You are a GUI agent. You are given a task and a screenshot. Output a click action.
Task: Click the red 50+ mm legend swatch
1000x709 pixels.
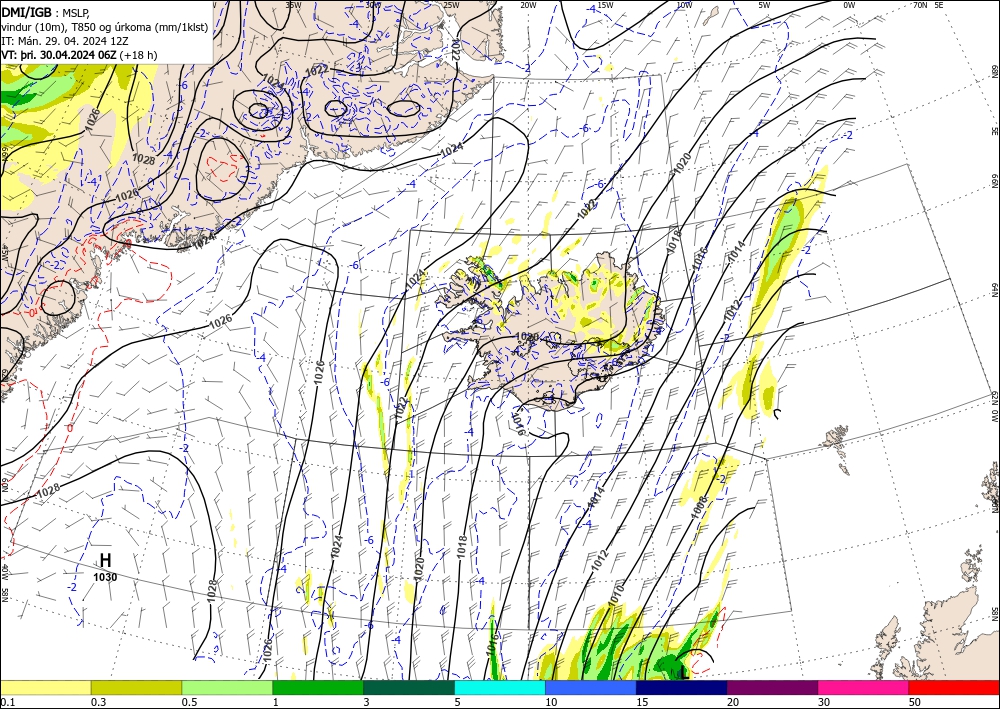954,687
